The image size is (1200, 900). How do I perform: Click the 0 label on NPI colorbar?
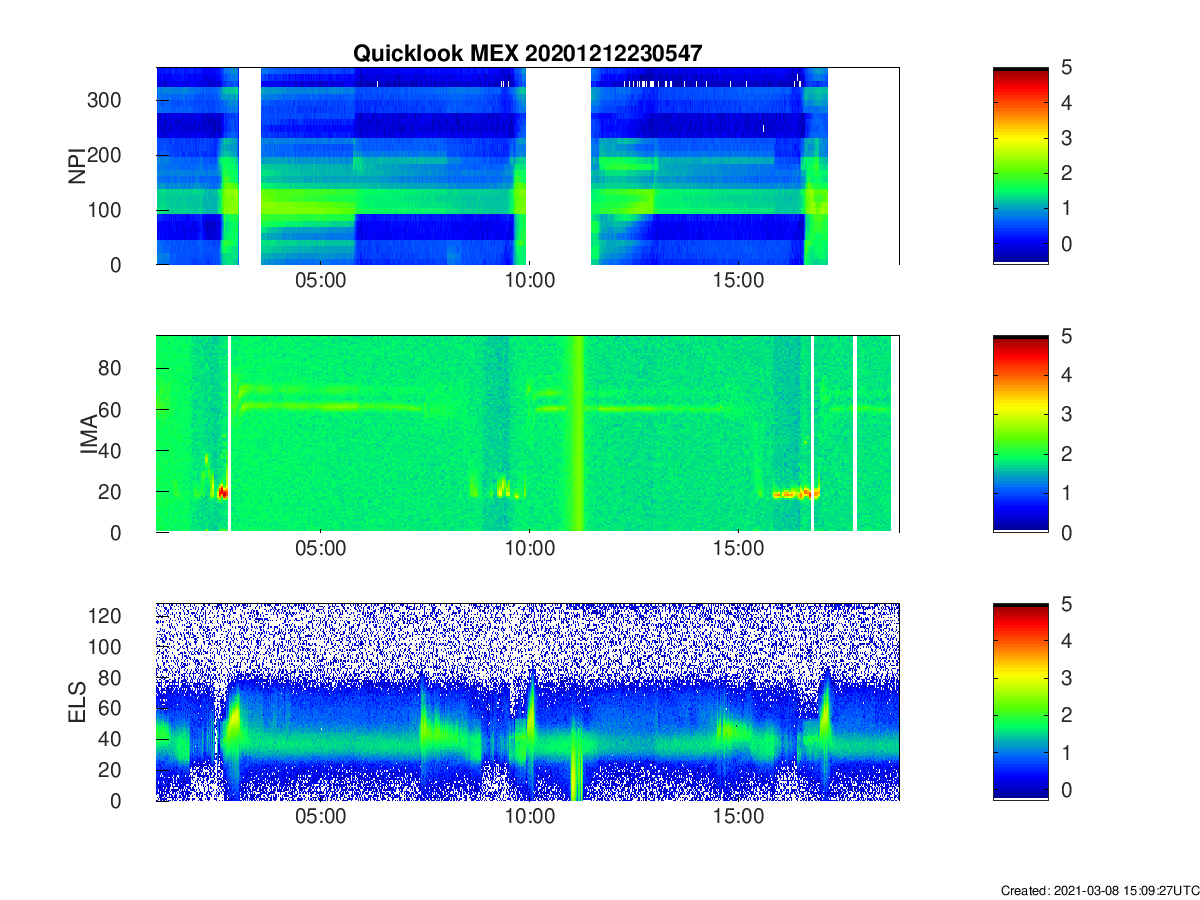point(1065,244)
